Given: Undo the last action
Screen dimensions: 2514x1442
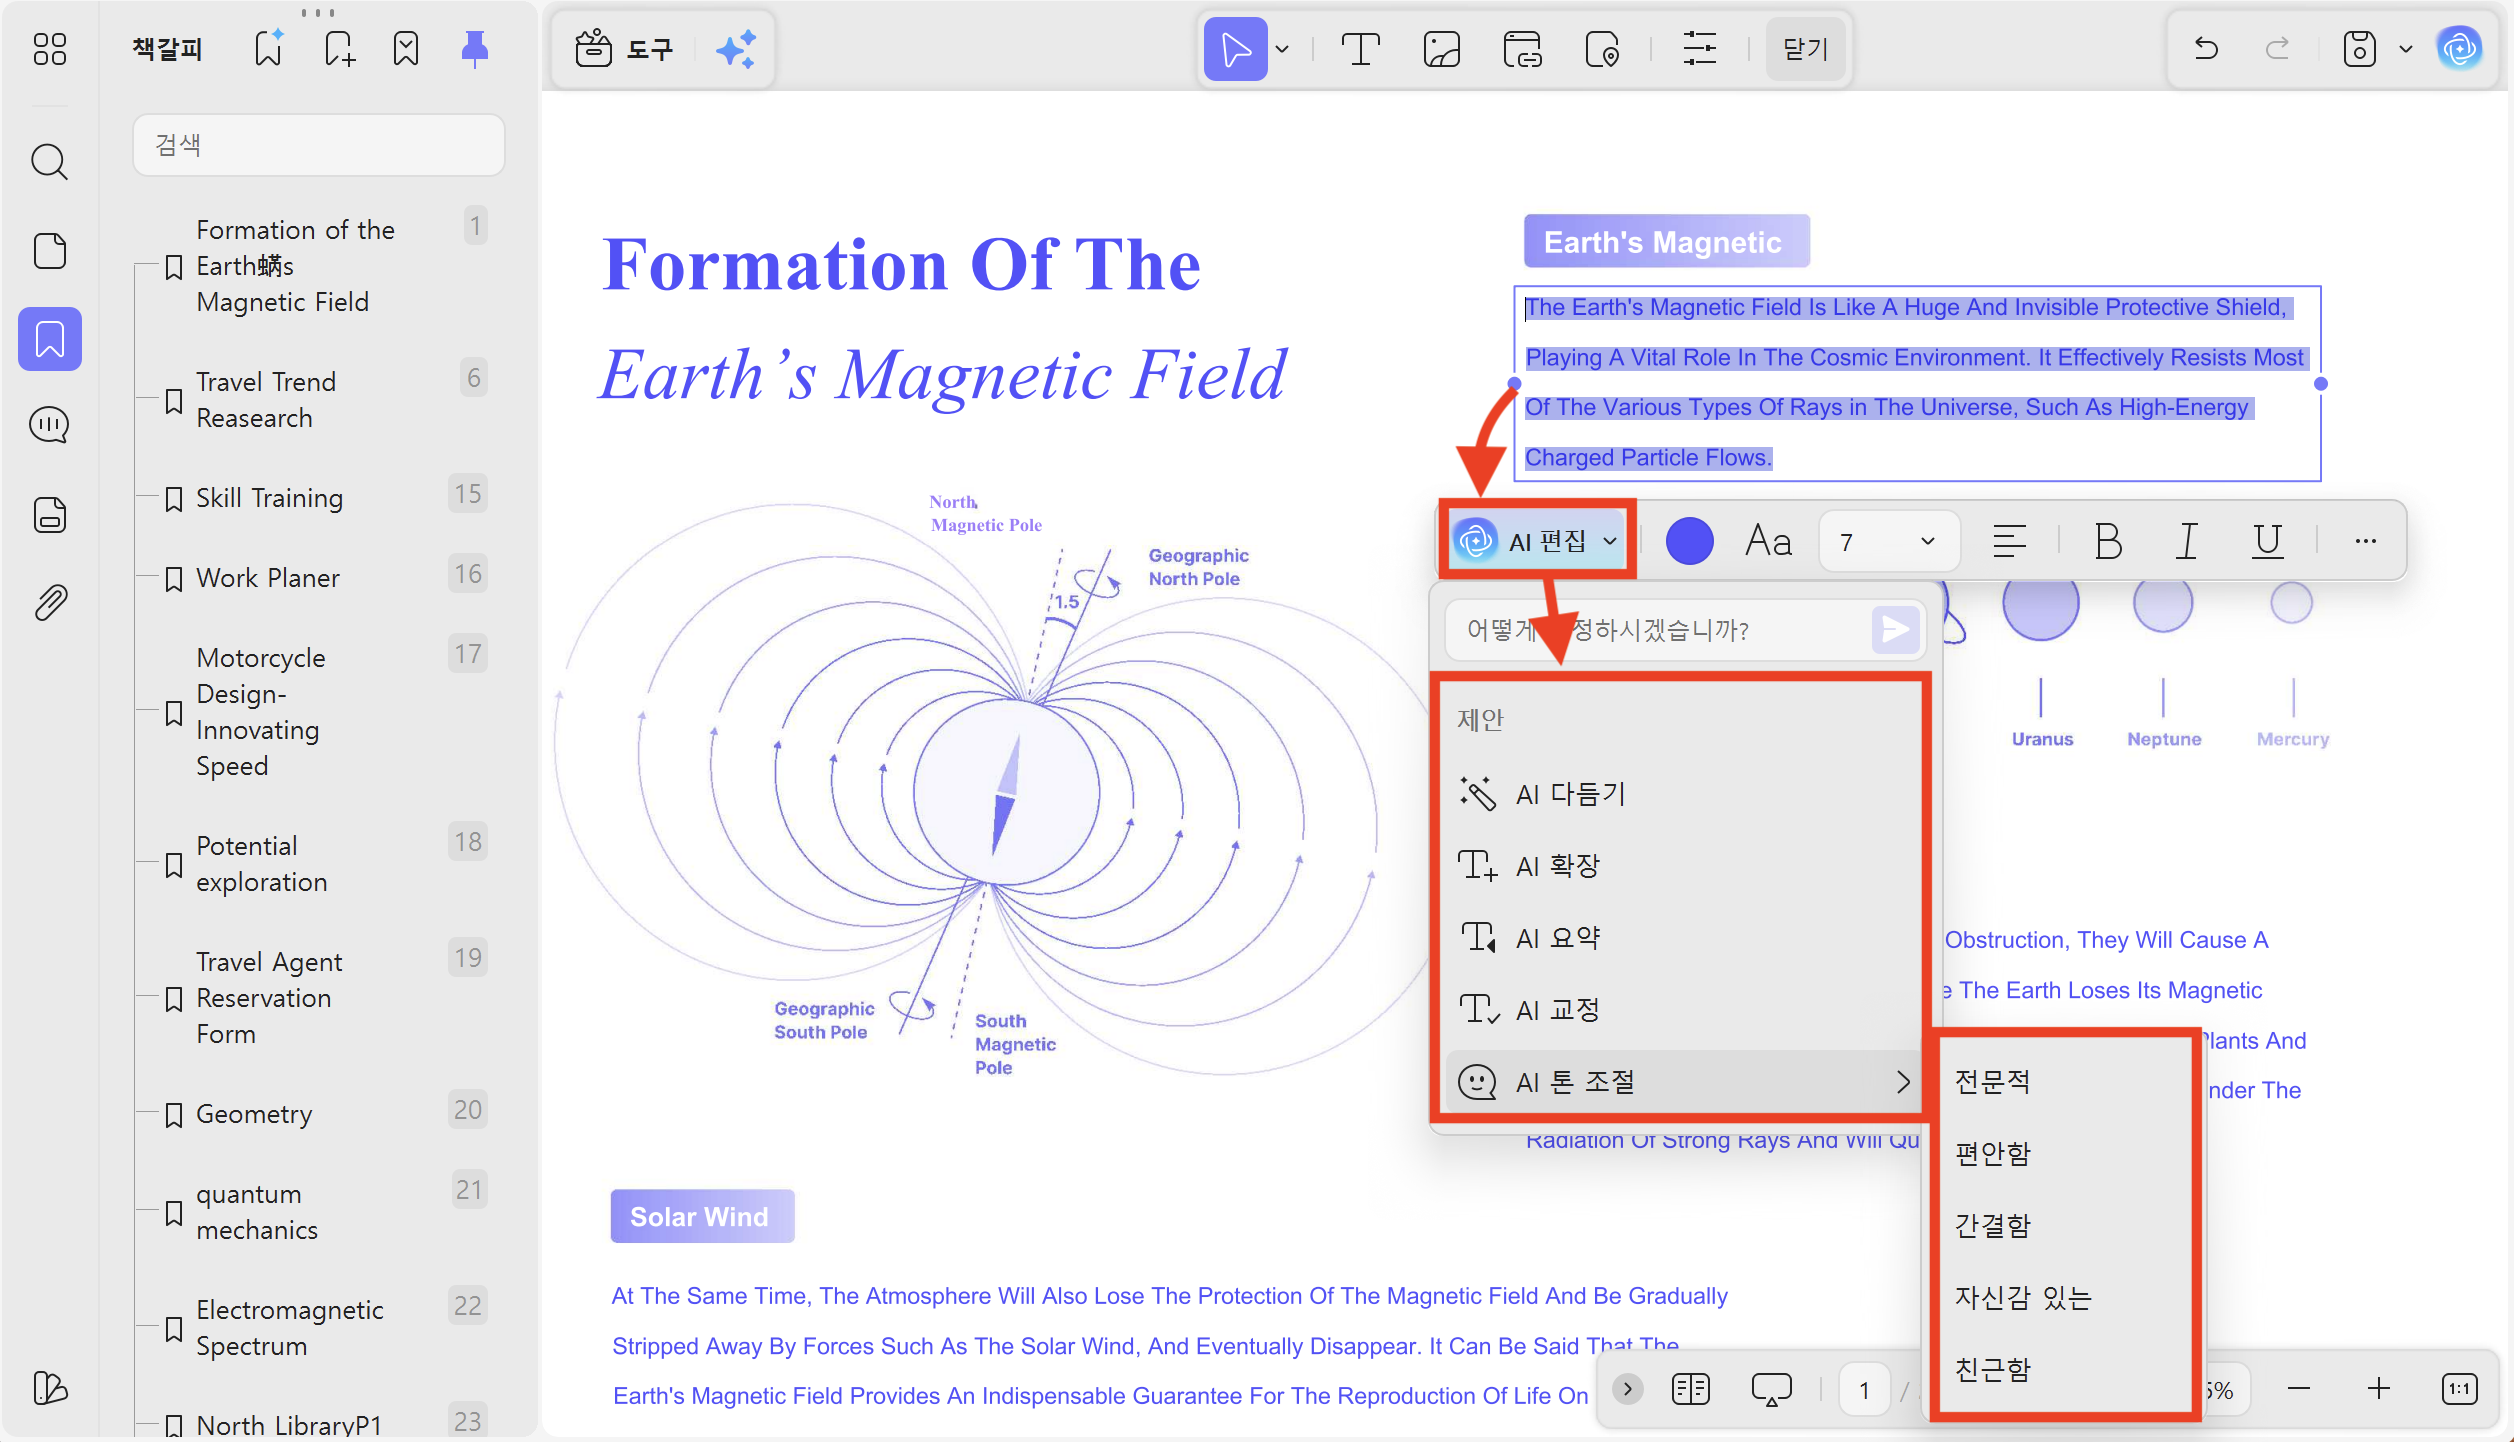Looking at the screenshot, I should tap(2206, 48).
